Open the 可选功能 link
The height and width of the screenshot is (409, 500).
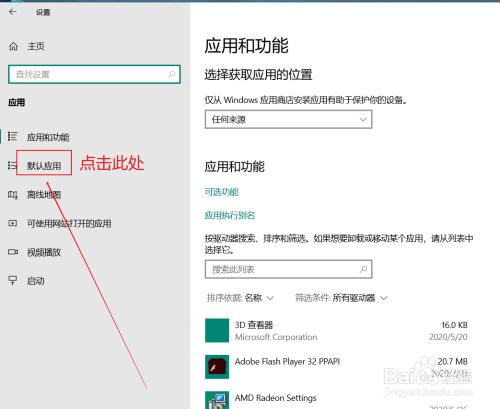click(x=222, y=192)
